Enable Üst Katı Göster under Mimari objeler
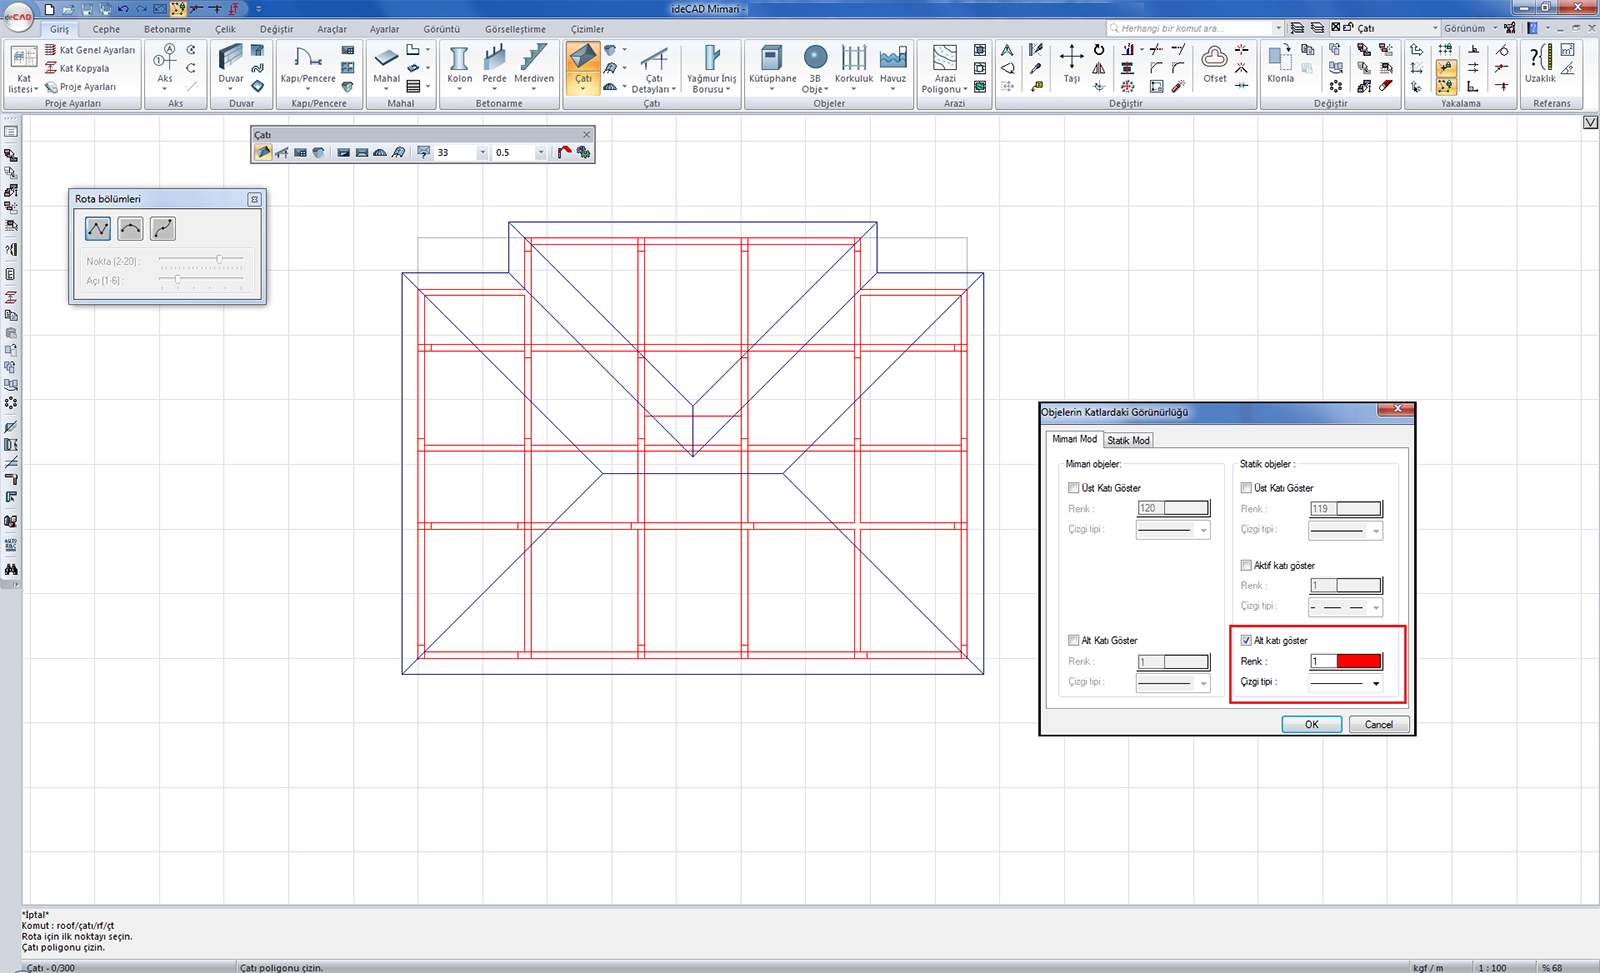The height and width of the screenshot is (973, 1600). point(1074,488)
